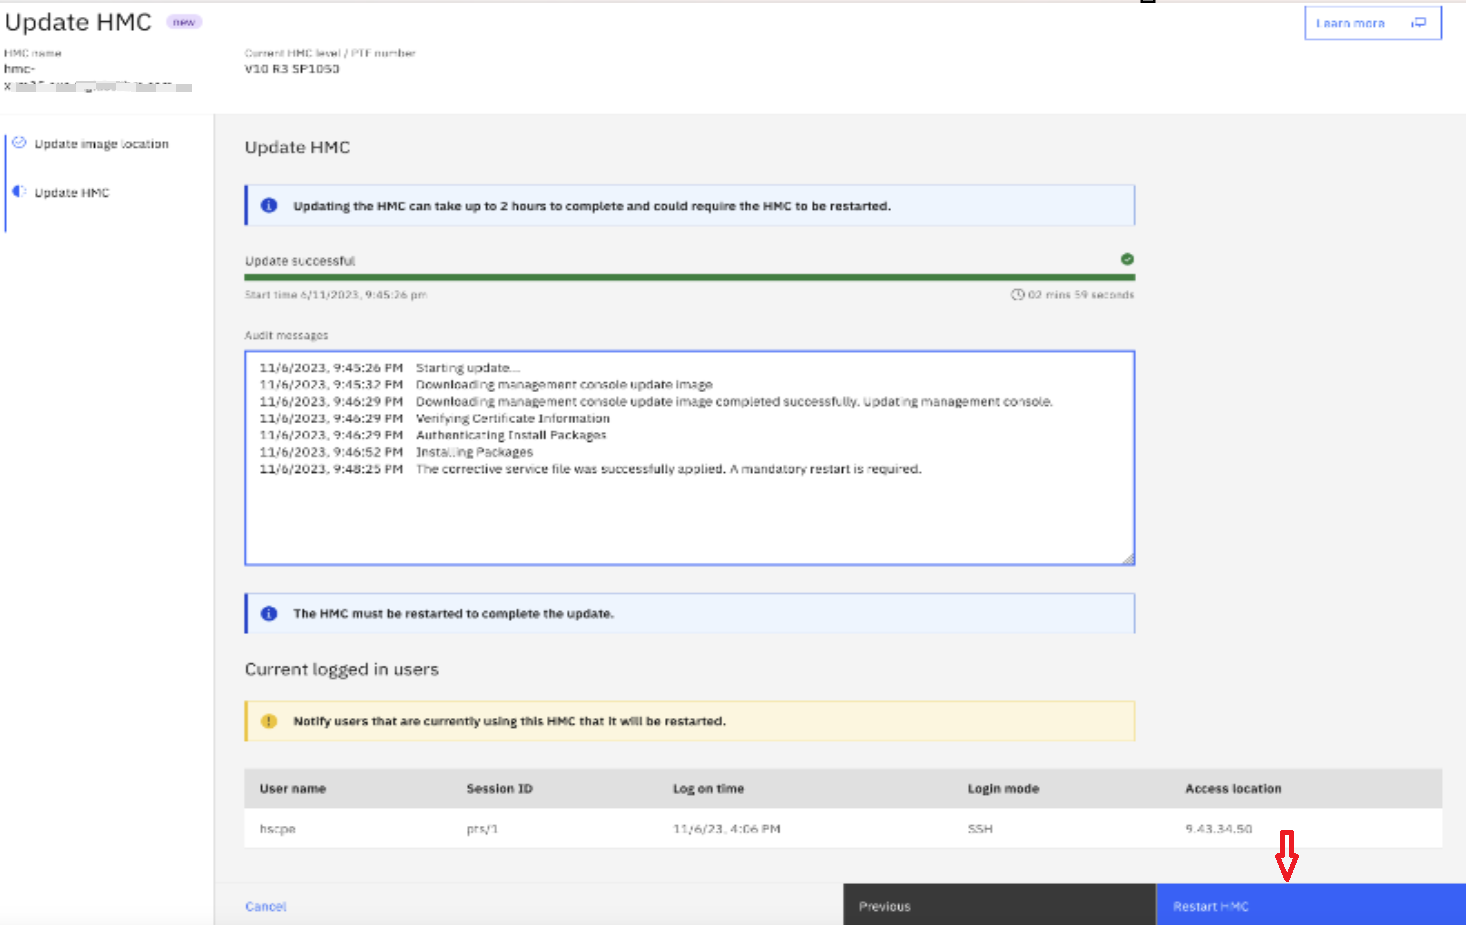Click the 9.43.34.50 access location cell
This screenshot has height=925, width=1466.
[1218, 829]
